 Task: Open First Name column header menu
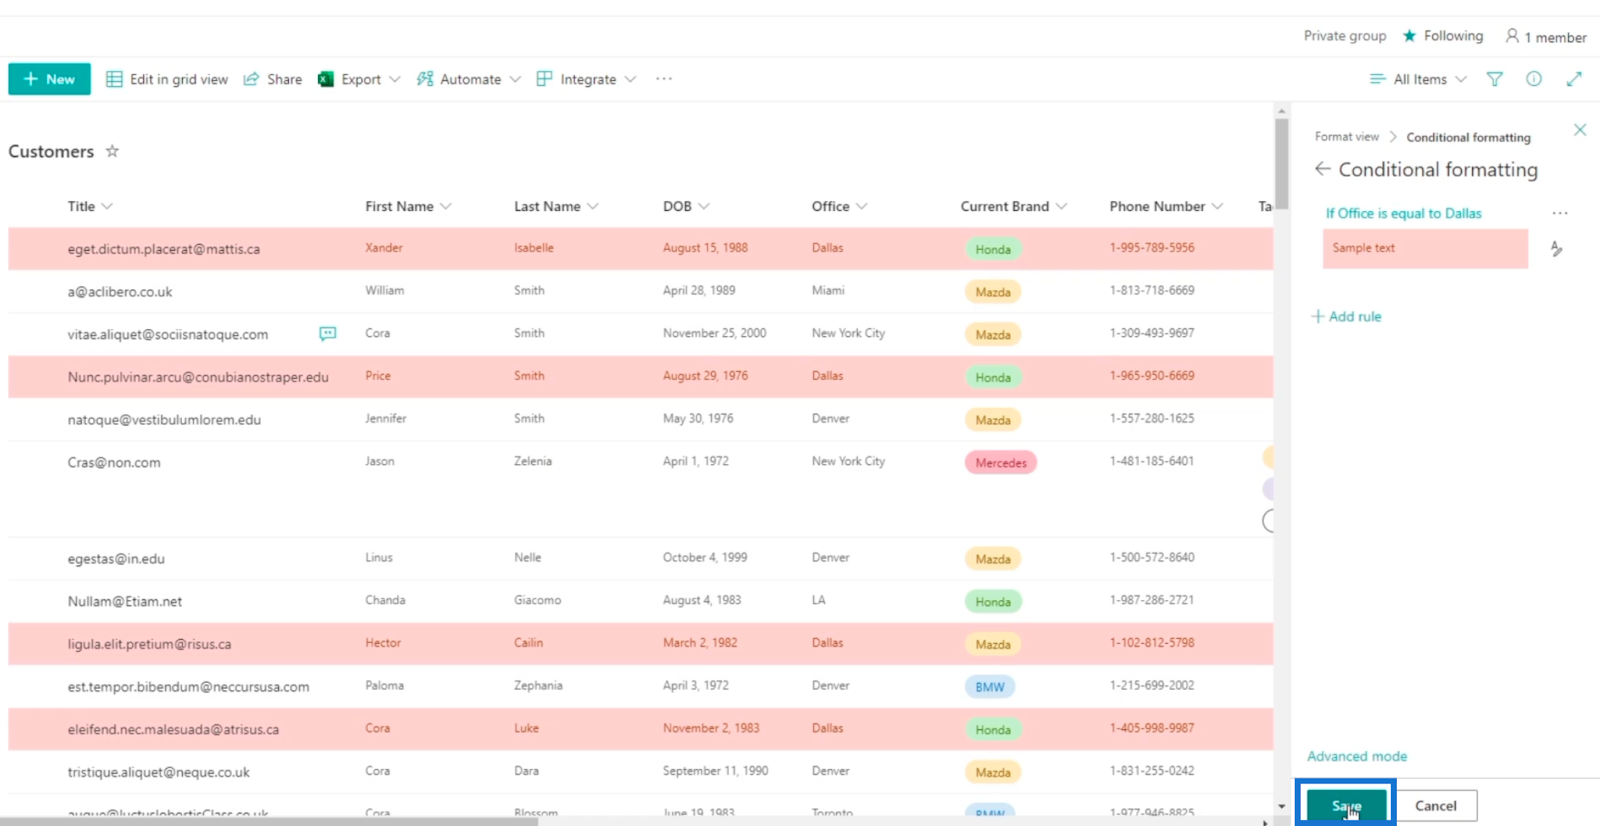(408, 206)
